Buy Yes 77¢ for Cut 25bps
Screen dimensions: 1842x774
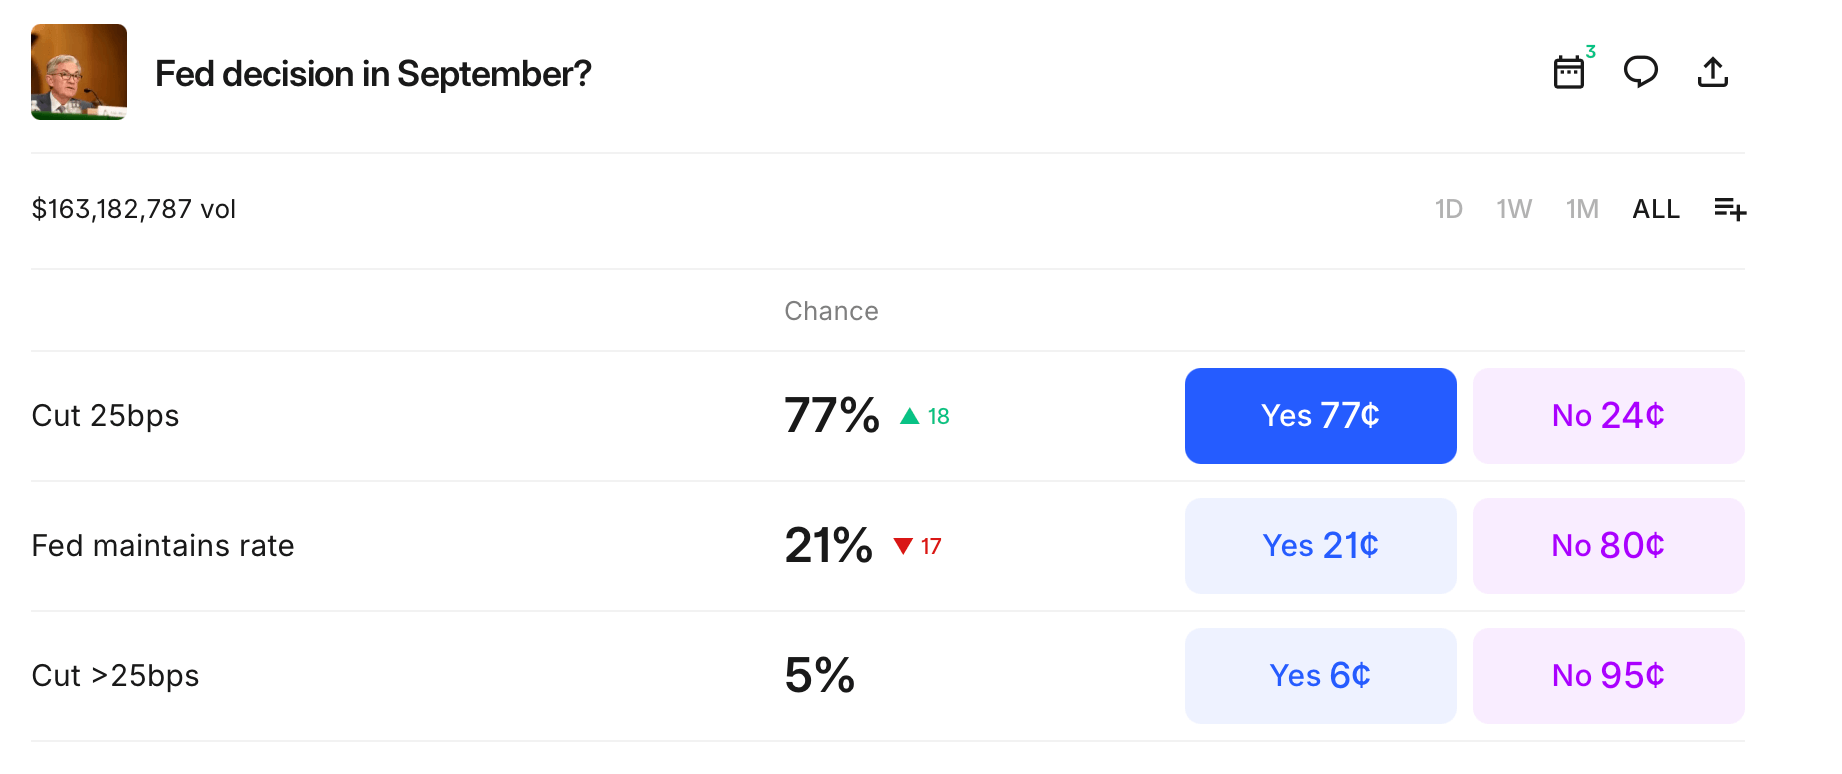[x=1320, y=416]
